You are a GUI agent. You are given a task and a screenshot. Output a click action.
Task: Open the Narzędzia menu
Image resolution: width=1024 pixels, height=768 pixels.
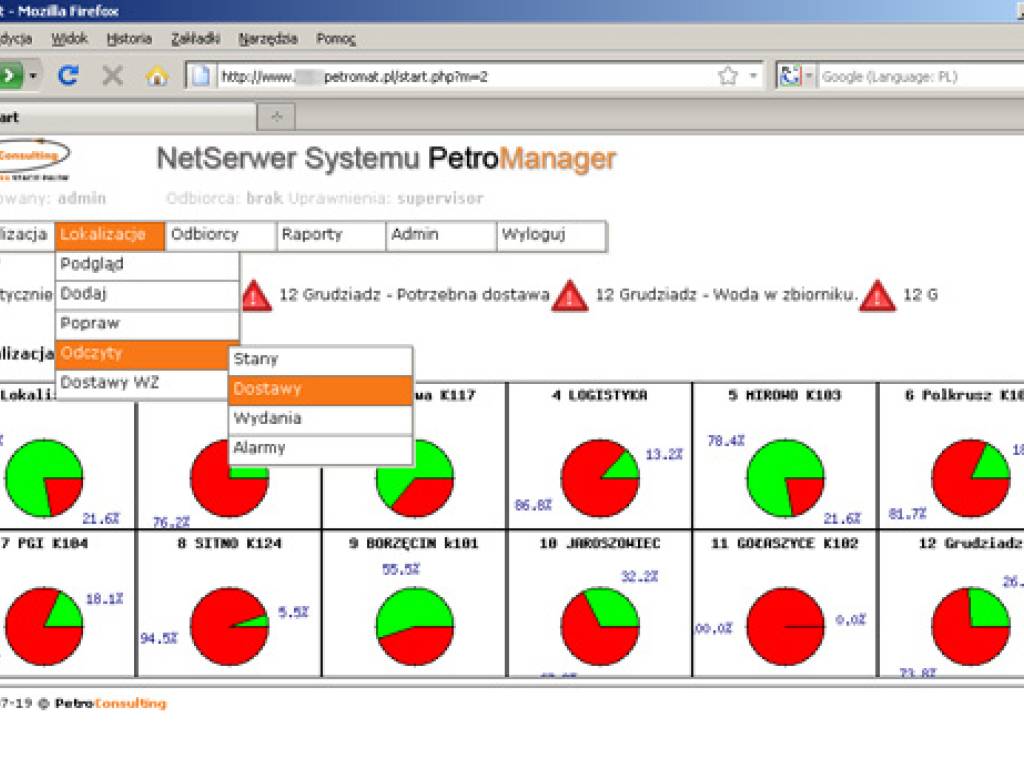[268, 39]
